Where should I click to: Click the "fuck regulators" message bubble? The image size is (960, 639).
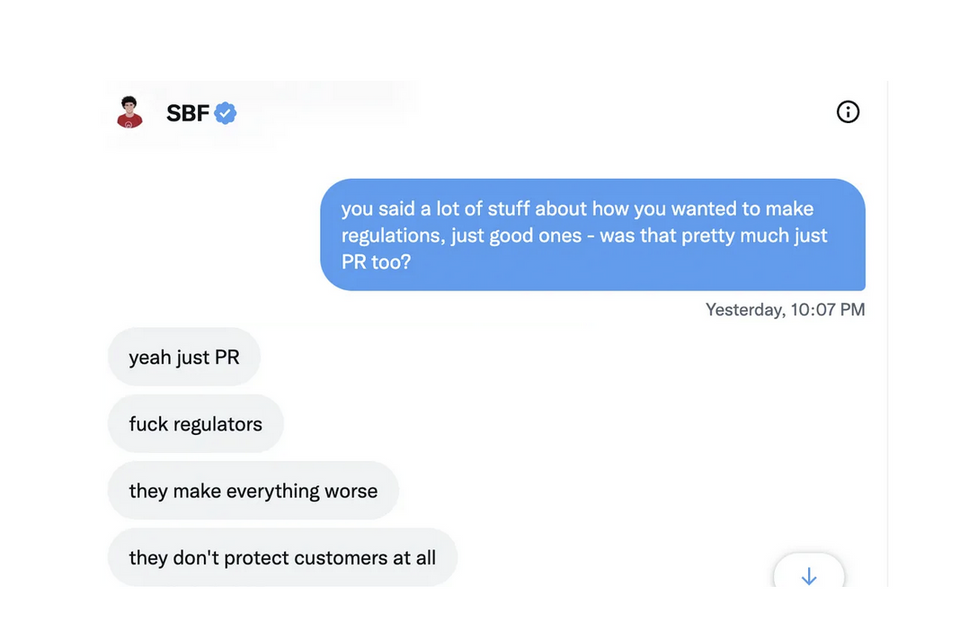click(x=195, y=424)
